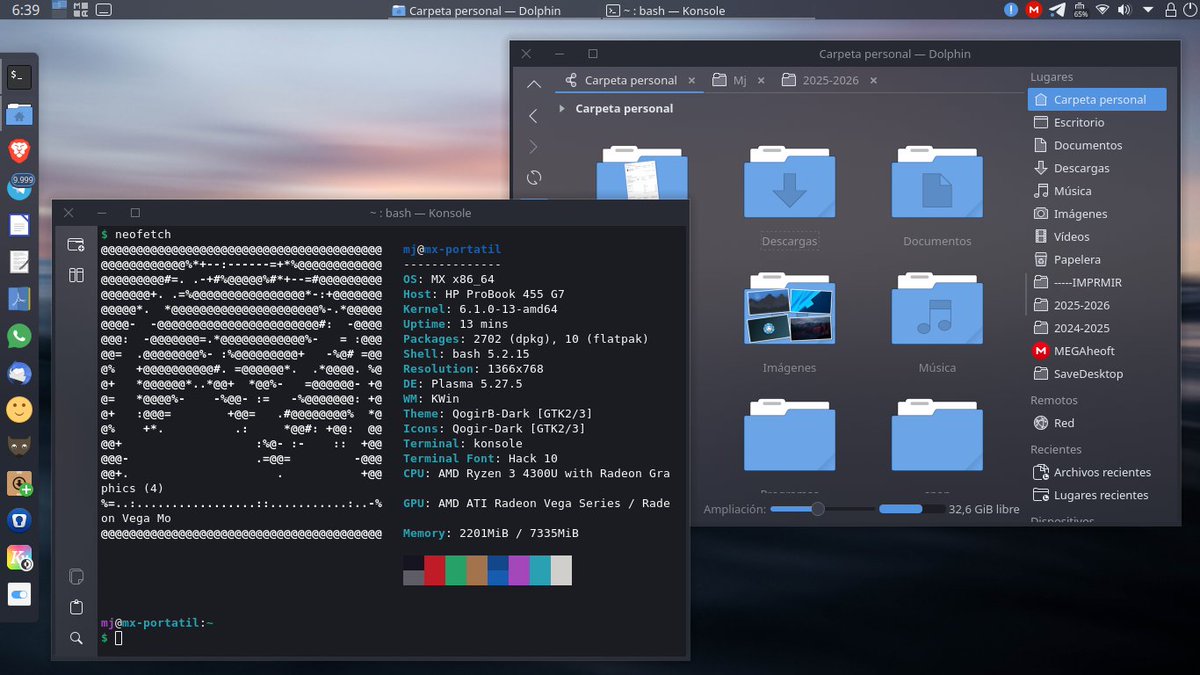The width and height of the screenshot is (1200, 675).
Task: Check battery status showing 65%
Action: 1080,10
